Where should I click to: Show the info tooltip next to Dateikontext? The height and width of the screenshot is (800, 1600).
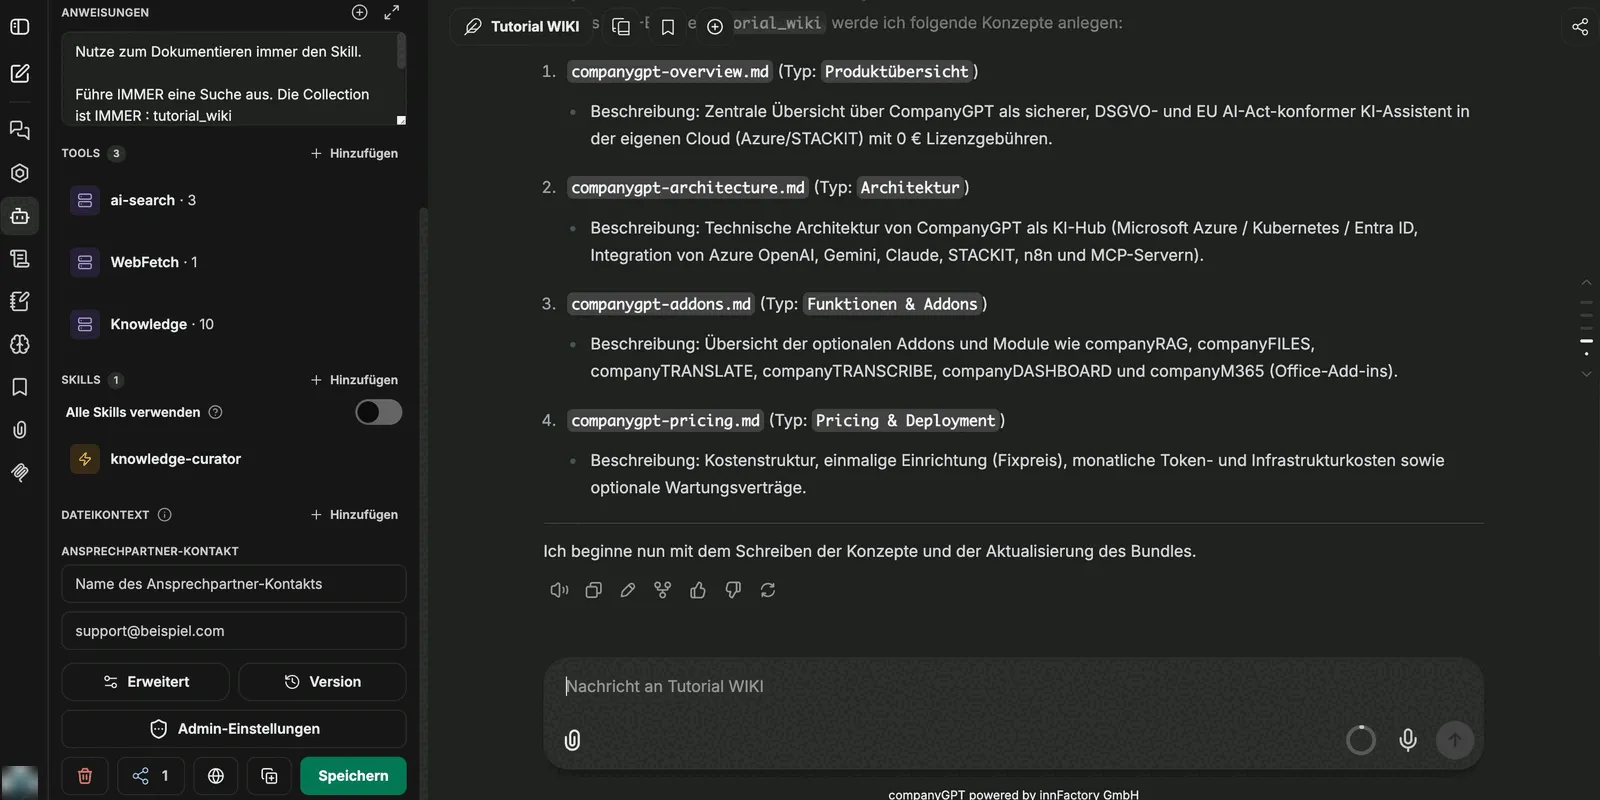coord(165,515)
